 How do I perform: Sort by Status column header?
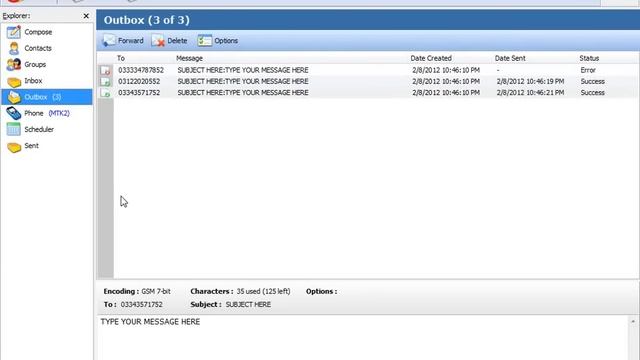[x=589, y=58]
